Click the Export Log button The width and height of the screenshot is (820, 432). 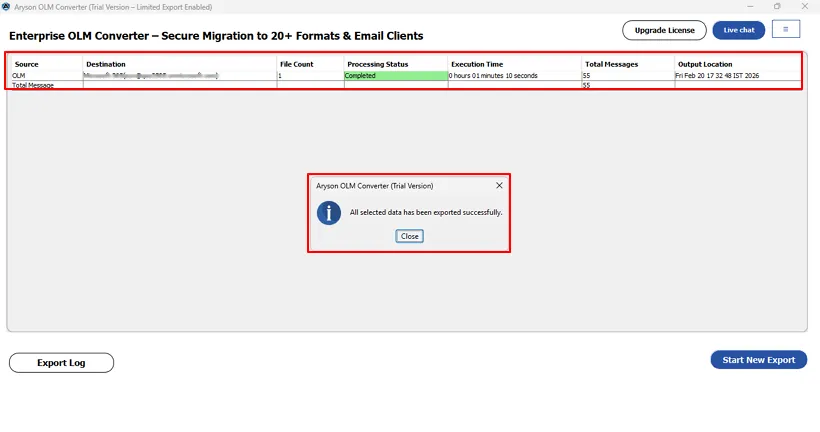coord(61,363)
